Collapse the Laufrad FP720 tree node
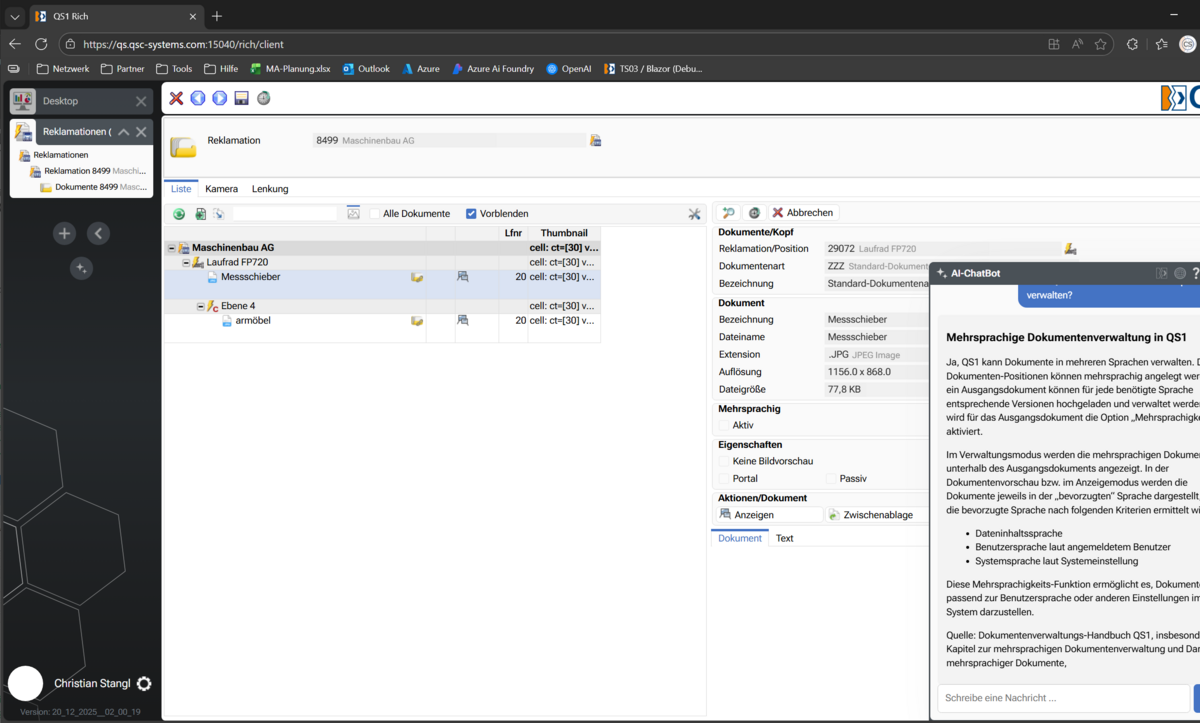 (186, 262)
